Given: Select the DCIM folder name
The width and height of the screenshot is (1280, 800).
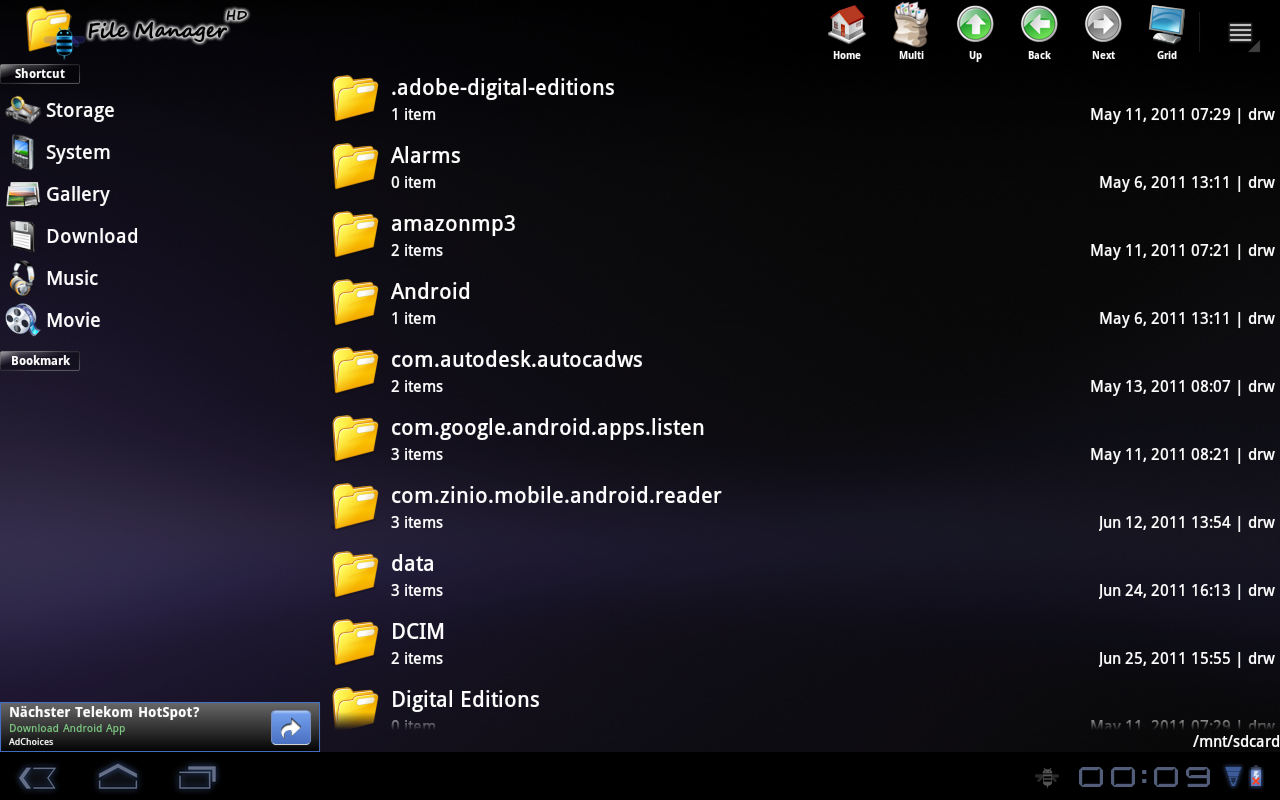Looking at the screenshot, I should 418,632.
